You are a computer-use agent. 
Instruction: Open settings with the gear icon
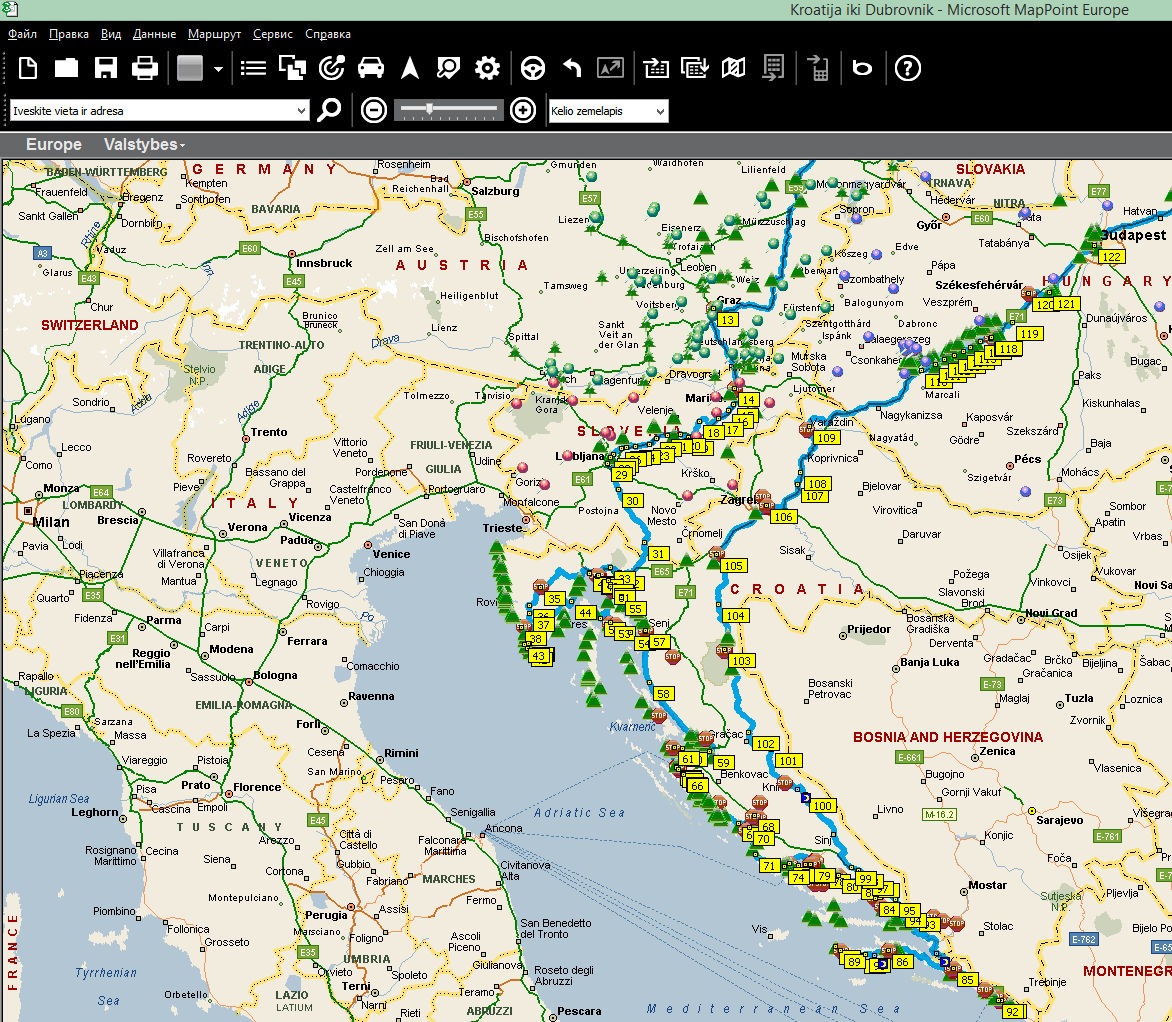(487, 69)
